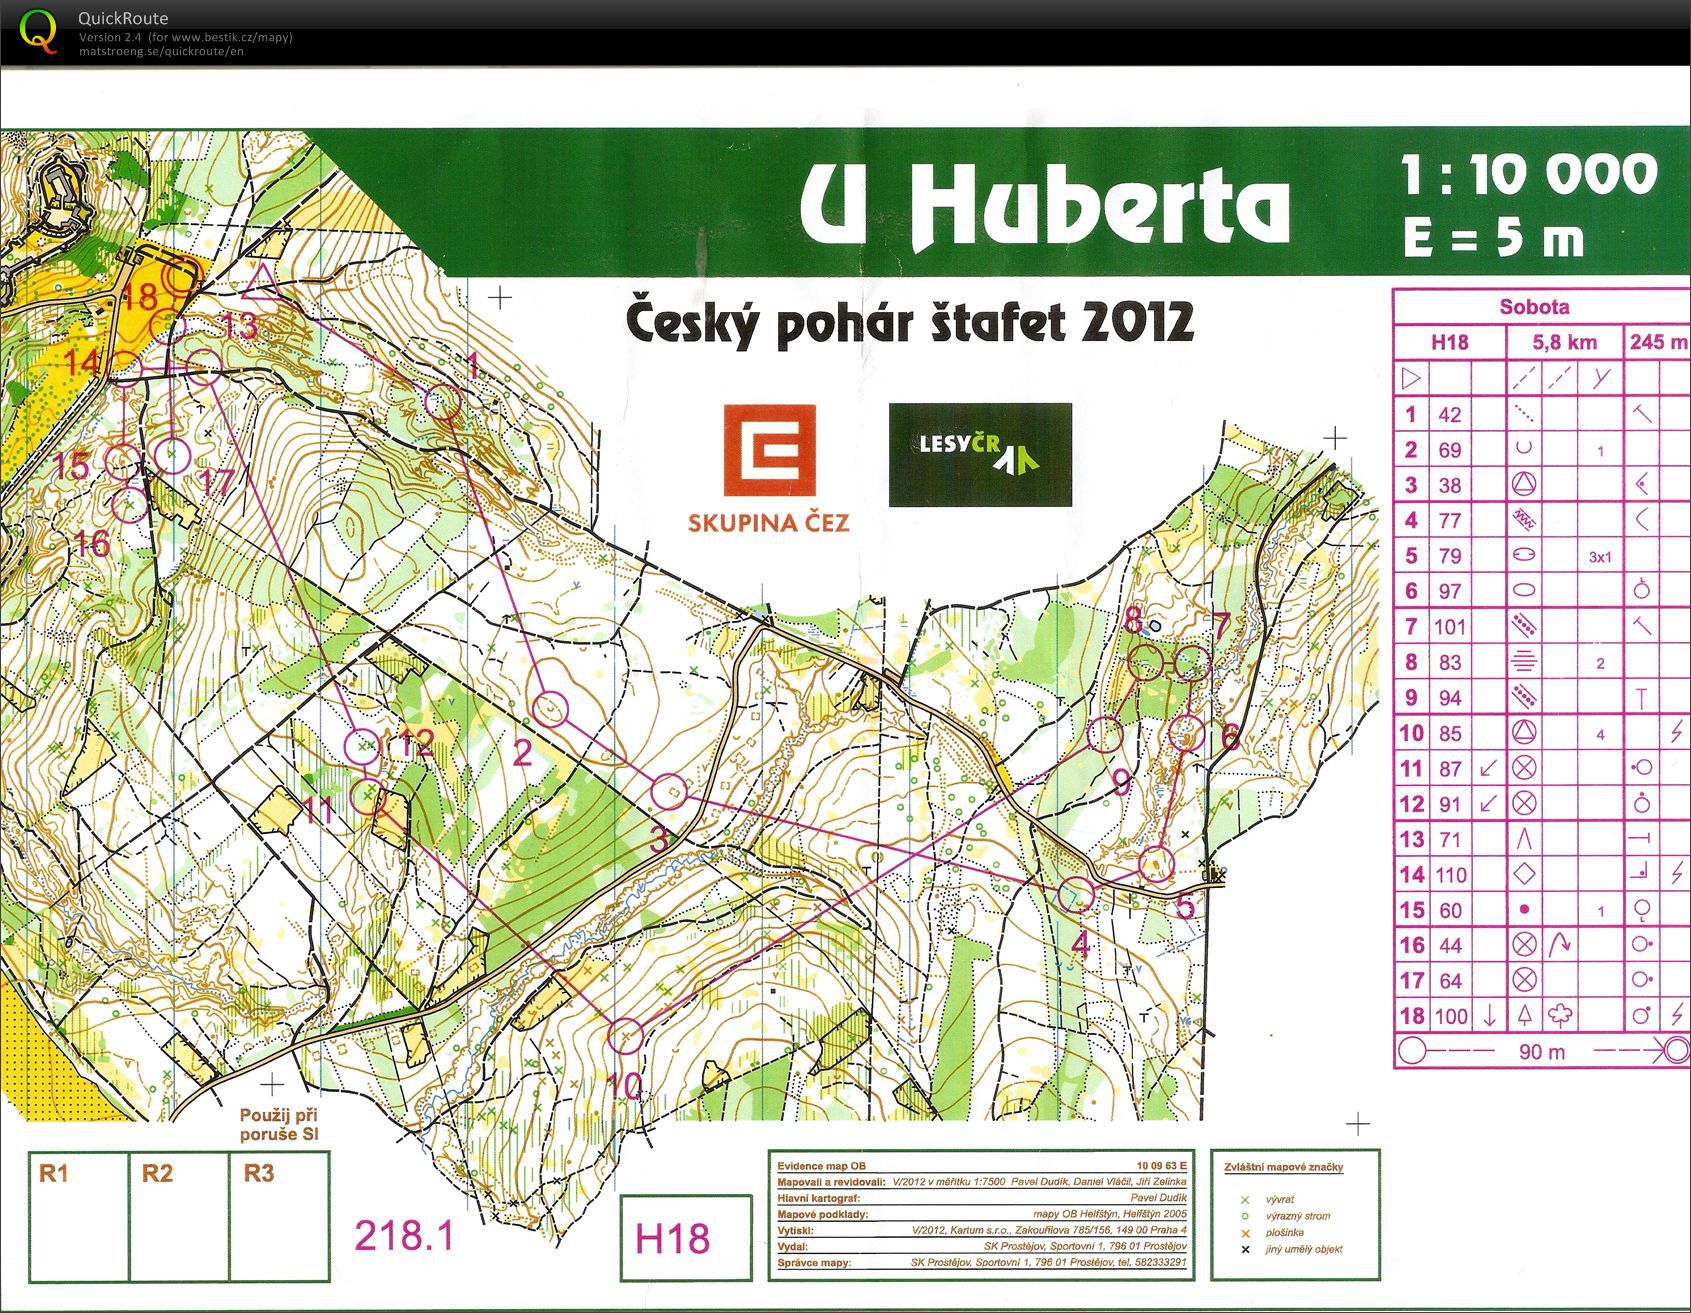Click control code "101" in description table
The height and width of the screenshot is (1313, 1691).
coord(1449,627)
